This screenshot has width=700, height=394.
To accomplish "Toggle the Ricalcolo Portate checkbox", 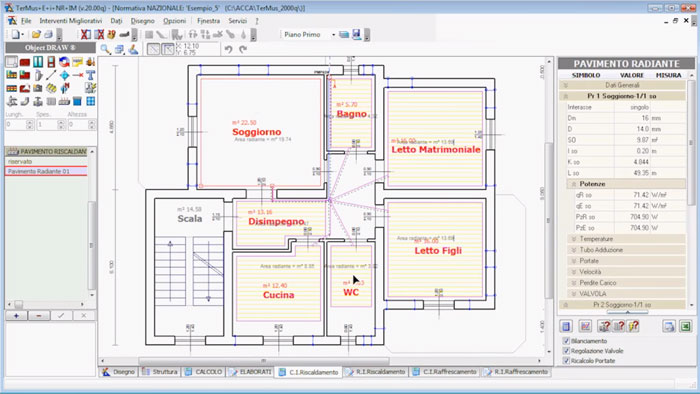I will 567,361.
